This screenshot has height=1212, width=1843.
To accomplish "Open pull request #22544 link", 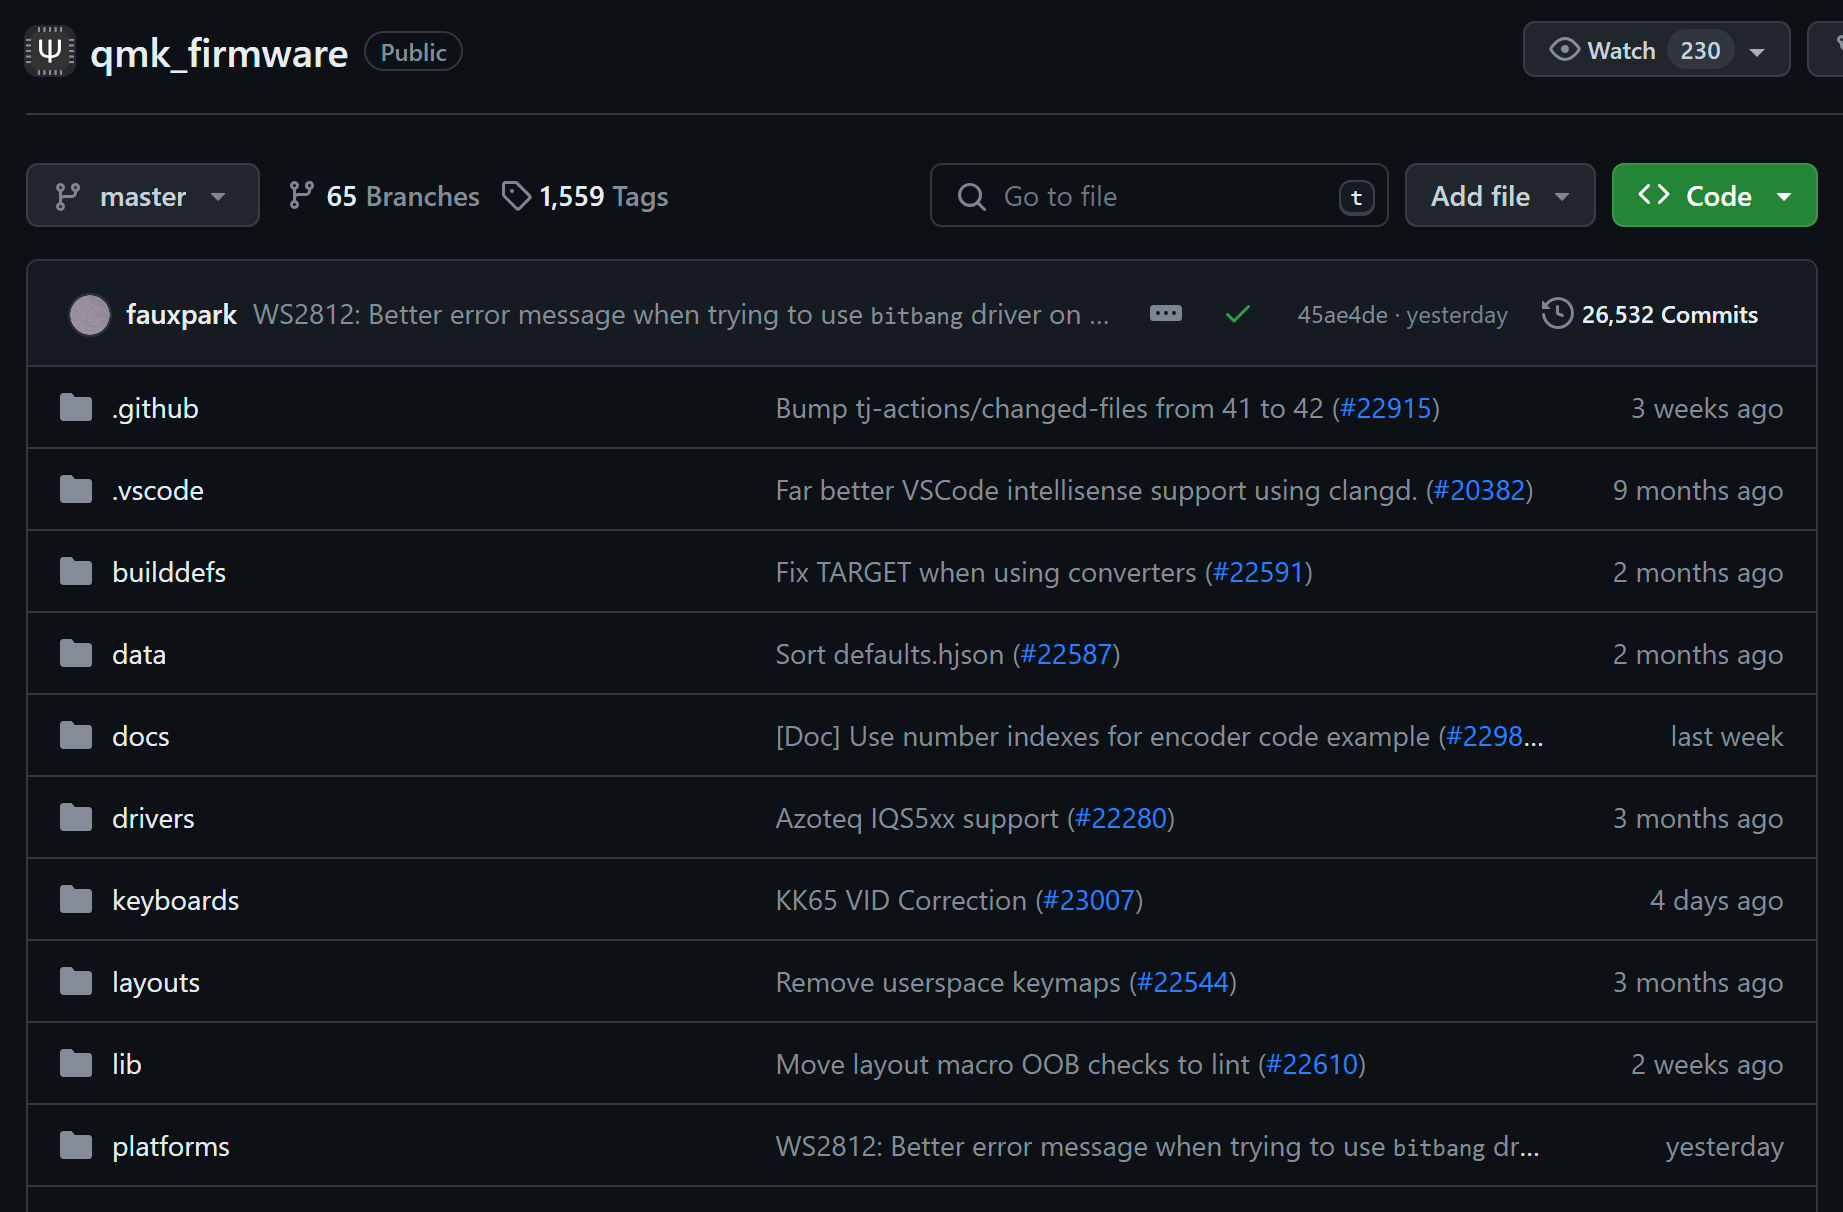I will (x=1183, y=982).
